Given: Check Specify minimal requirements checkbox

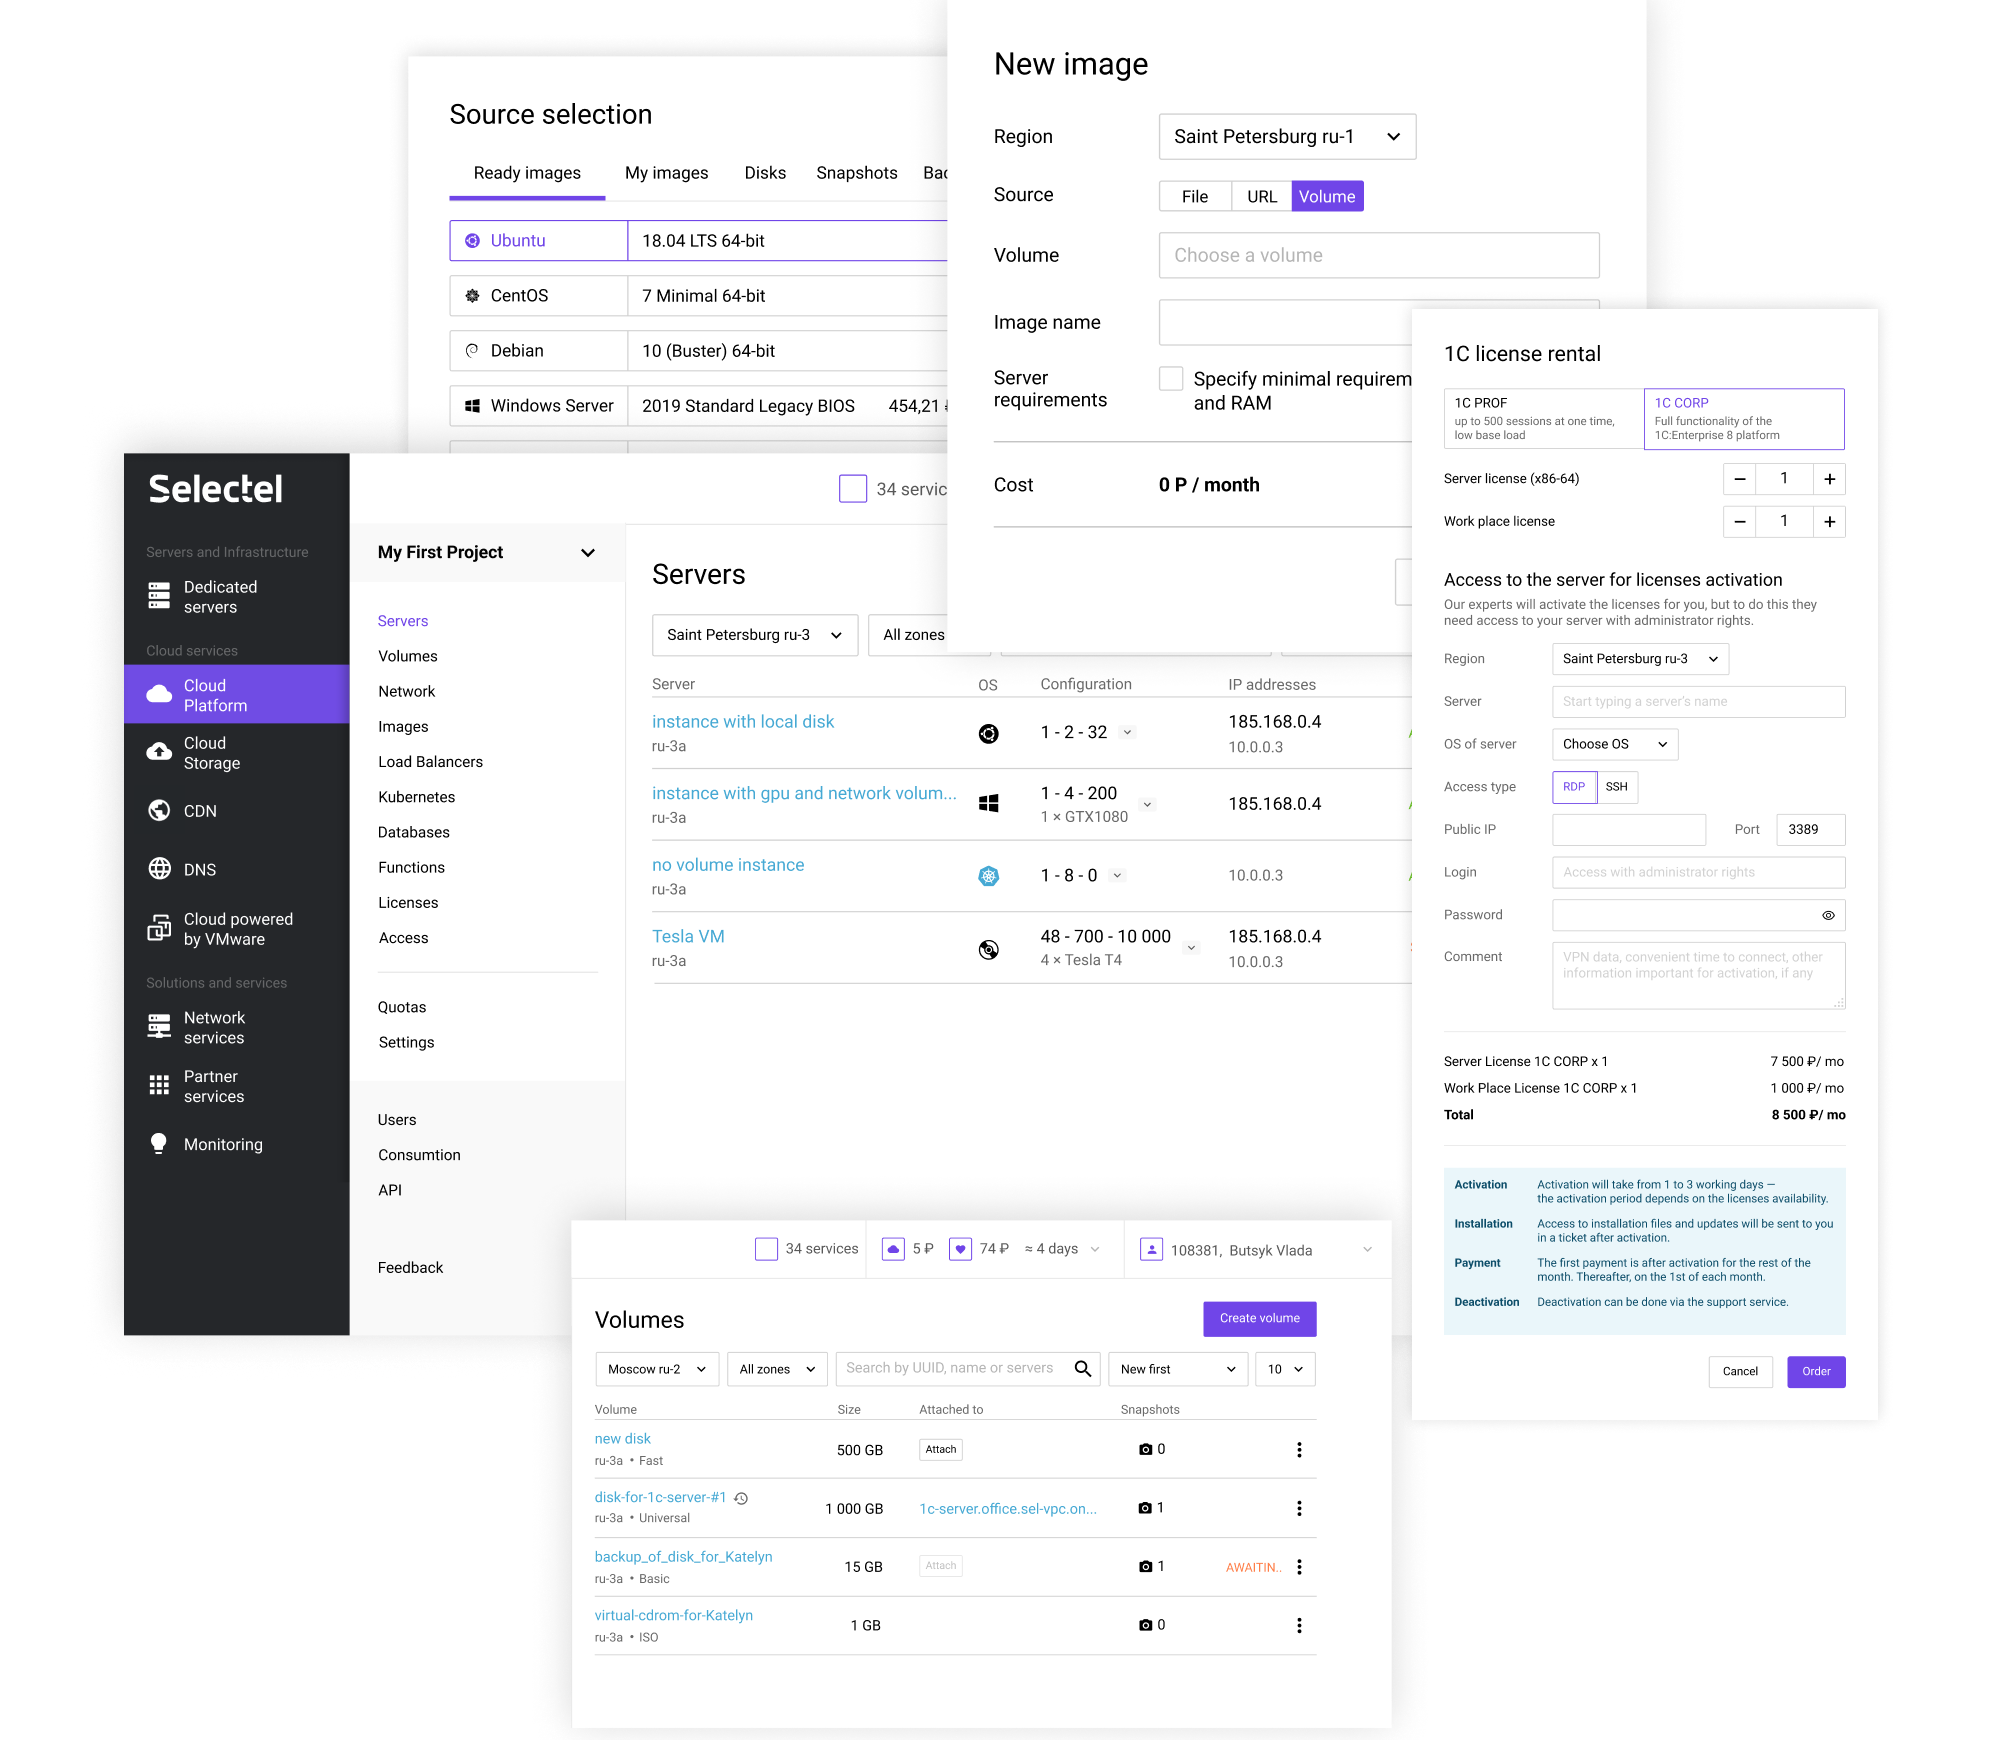Looking at the screenshot, I should 1171,379.
